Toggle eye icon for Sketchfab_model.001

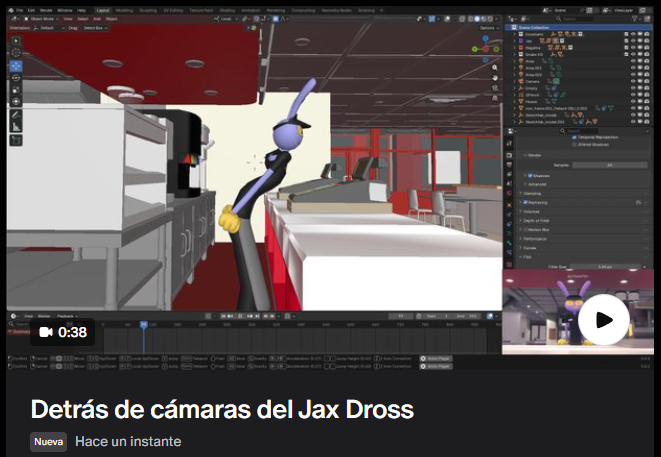[x=633, y=122]
